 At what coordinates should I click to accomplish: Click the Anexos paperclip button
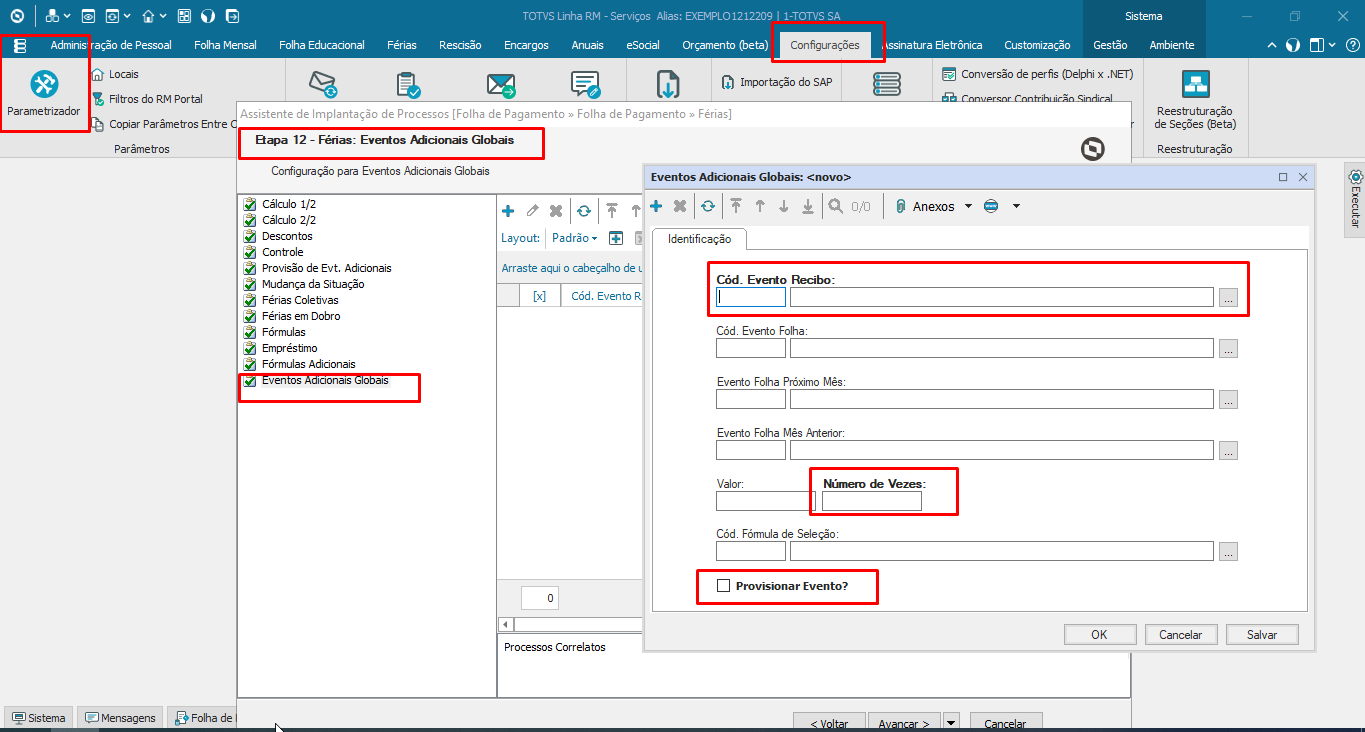[926, 206]
